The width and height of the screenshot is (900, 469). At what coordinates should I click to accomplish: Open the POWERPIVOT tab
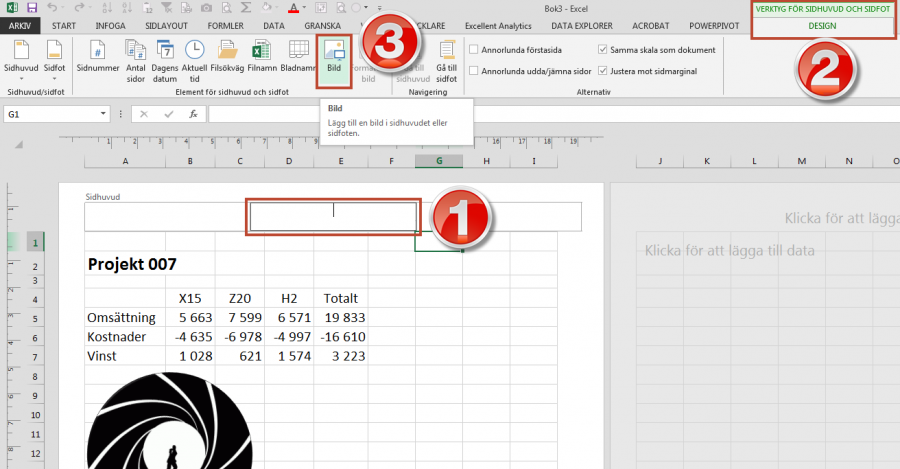pyautogui.click(x=714, y=26)
